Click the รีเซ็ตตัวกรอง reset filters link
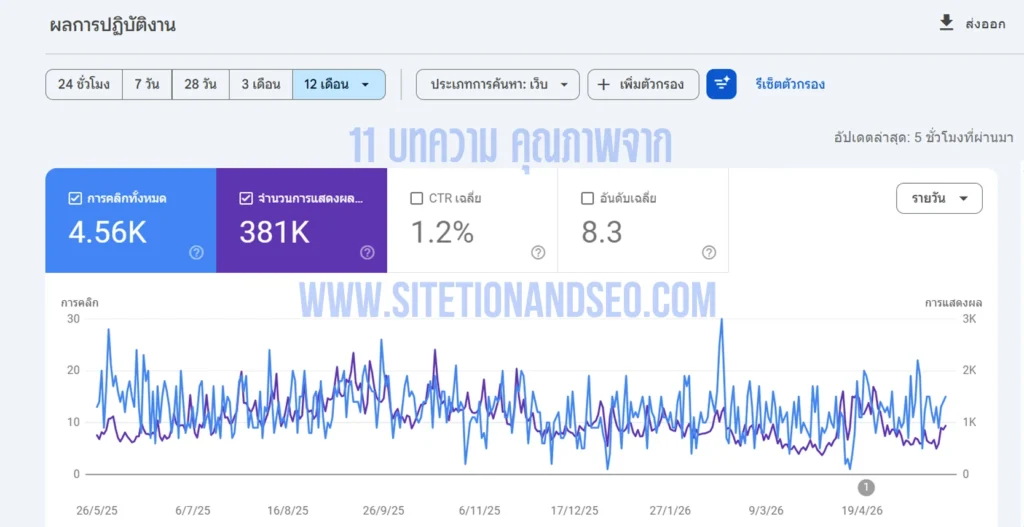Viewport: 1024px width, 527px height. [x=790, y=84]
